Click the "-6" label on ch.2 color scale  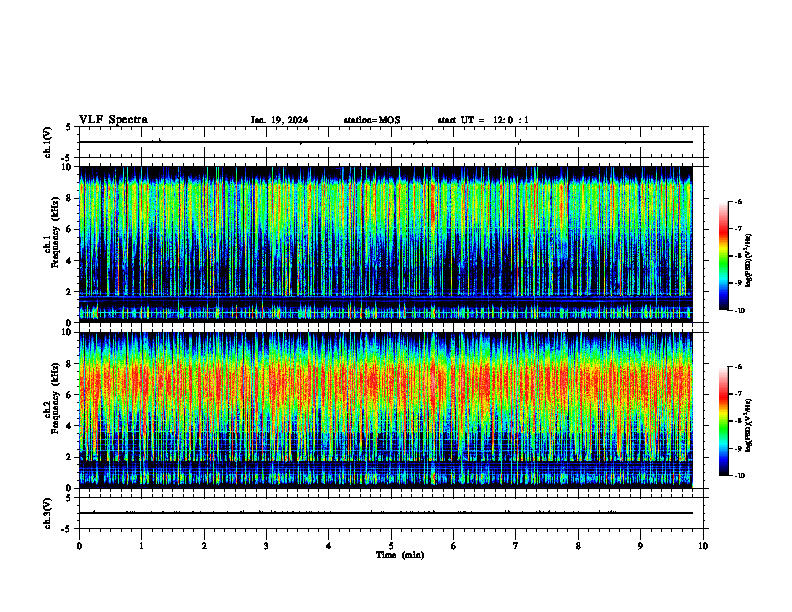coord(738,367)
